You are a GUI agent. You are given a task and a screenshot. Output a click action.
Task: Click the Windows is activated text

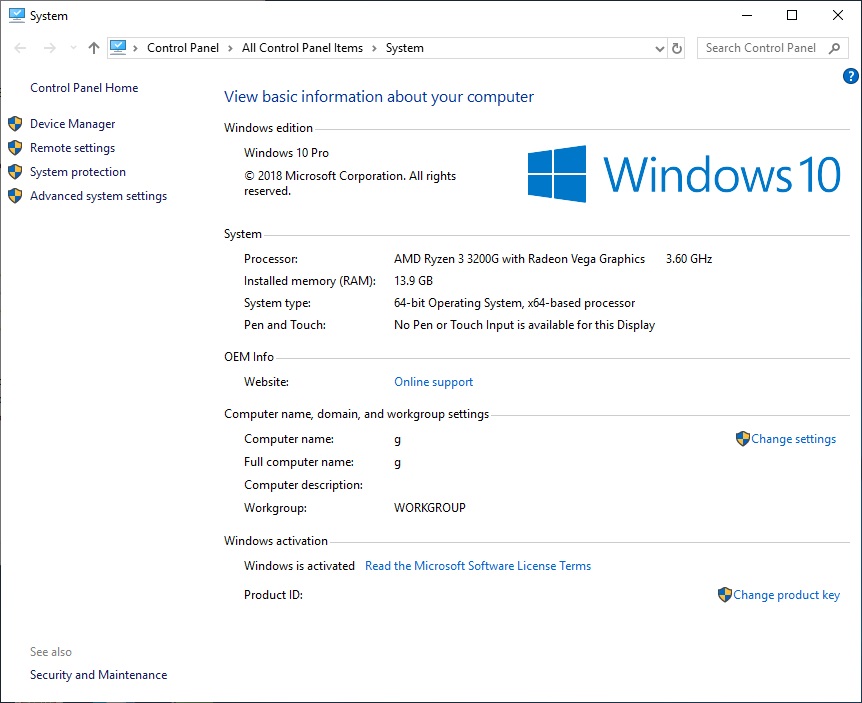pos(300,566)
